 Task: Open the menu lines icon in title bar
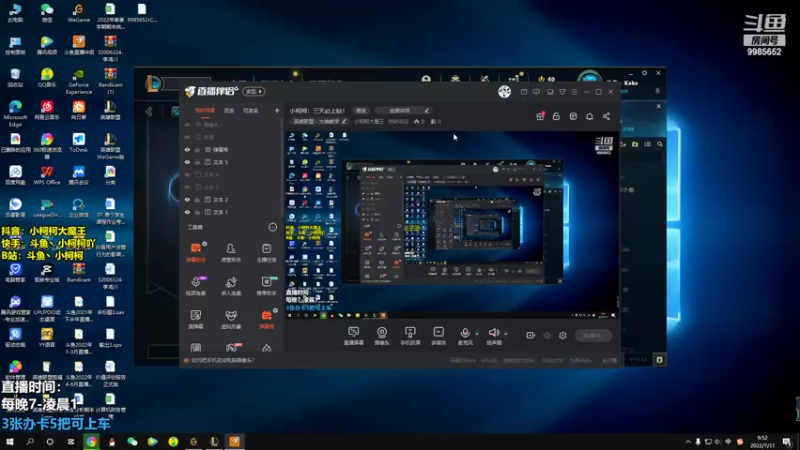574,92
